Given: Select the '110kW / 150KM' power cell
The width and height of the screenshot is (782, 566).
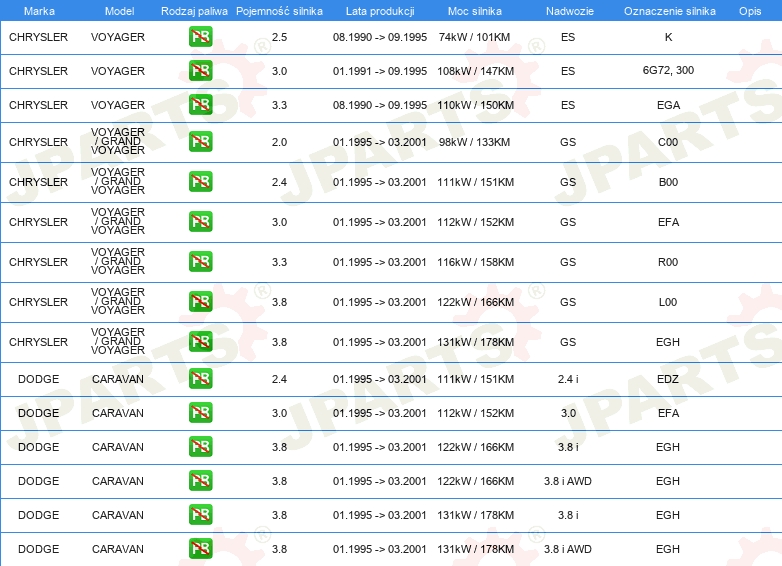Looking at the screenshot, I should coord(475,105).
